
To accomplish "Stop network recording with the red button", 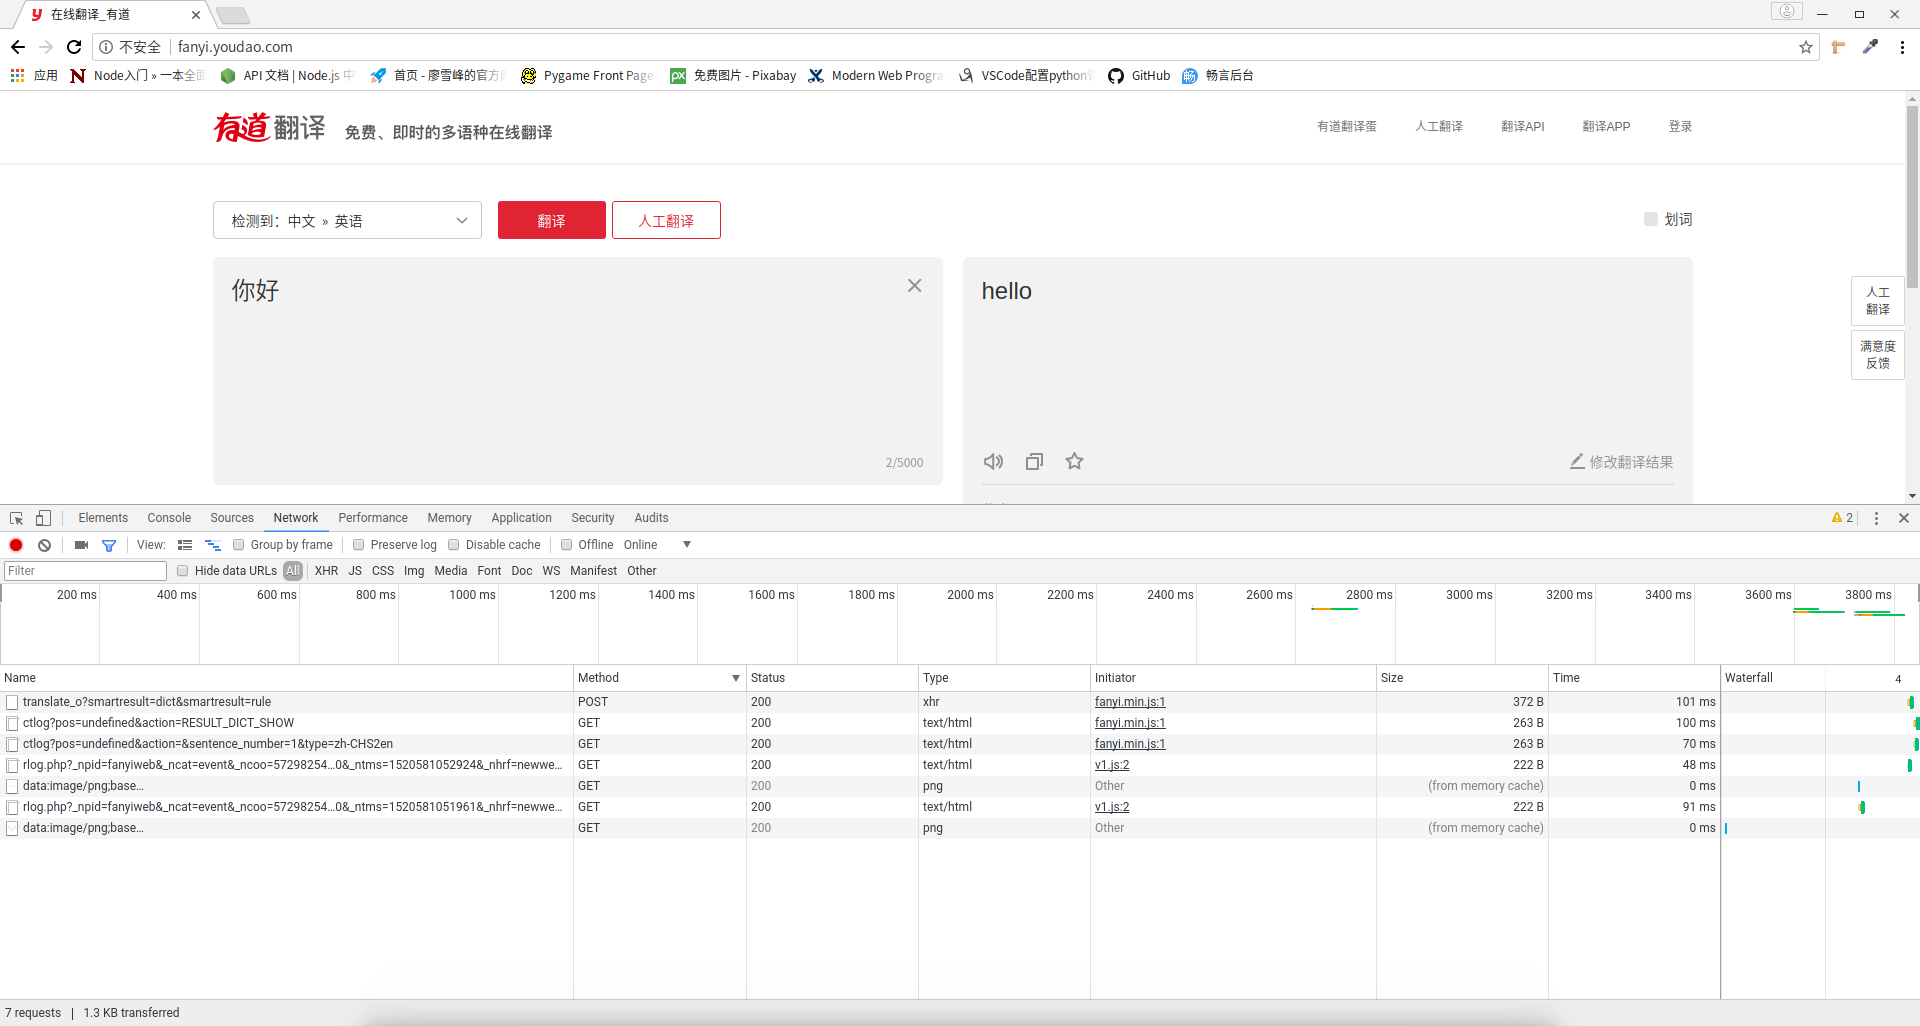I will [x=16, y=545].
